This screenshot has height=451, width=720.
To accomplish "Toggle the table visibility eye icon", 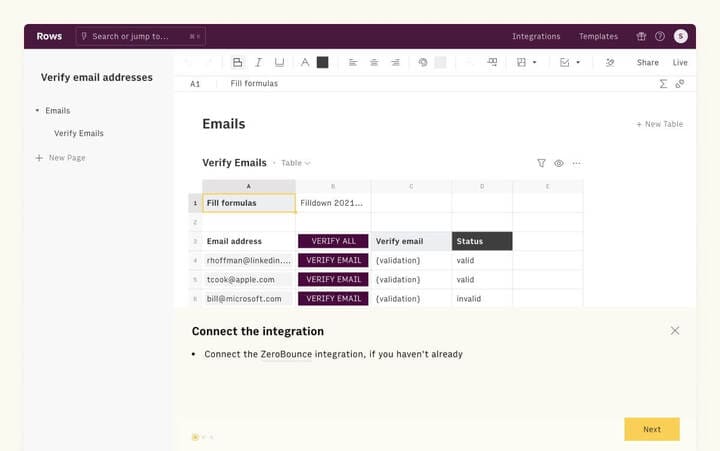I will coord(558,163).
